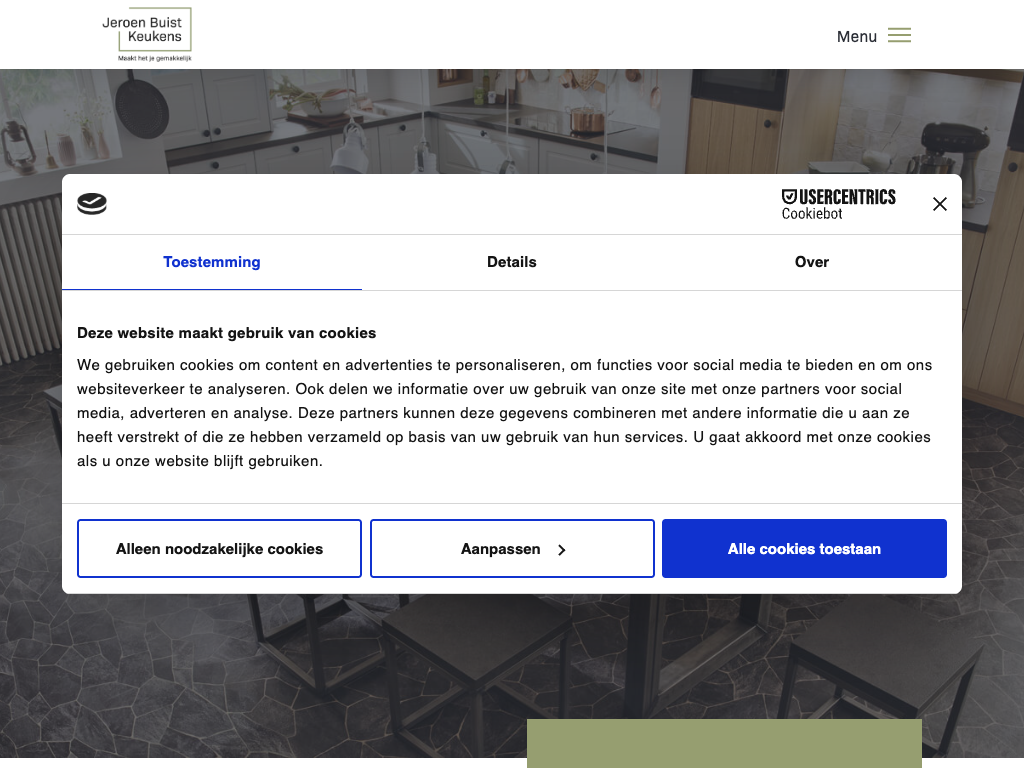Screen dimensions: 1024x768
Task: Click the green block at page bottom
Action: pos(724,743)
